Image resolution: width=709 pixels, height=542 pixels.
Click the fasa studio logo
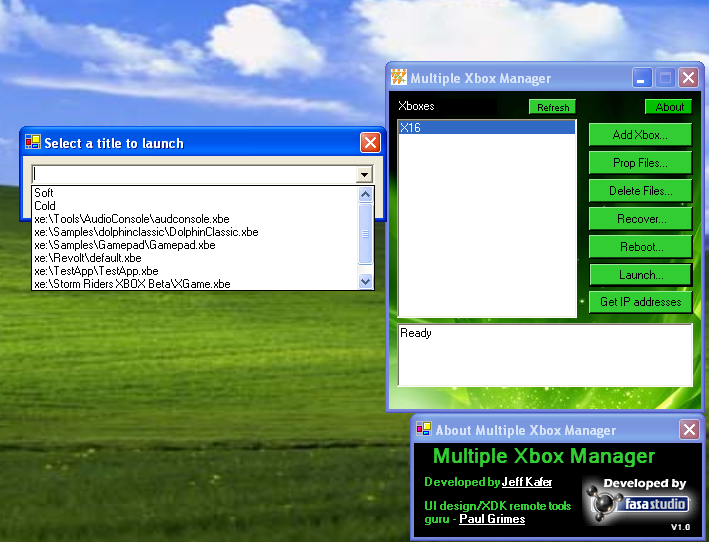(x=637, y=503)
